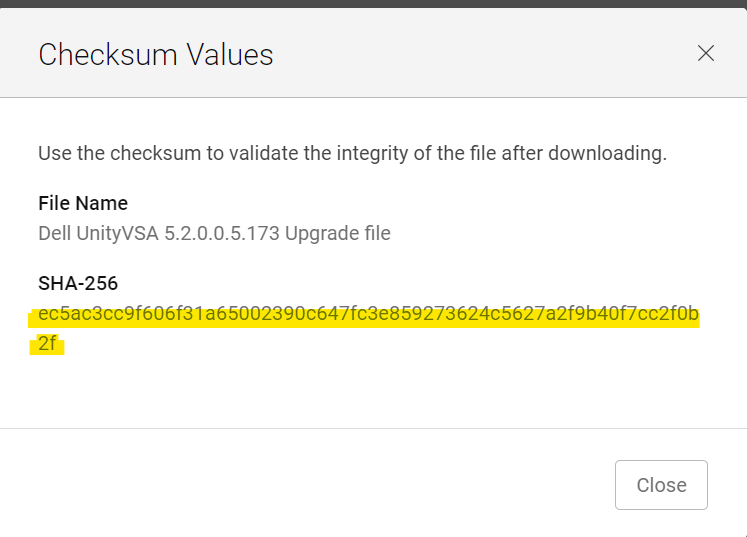Click the words "Upgrade file"
The height and width of the screenshot is (537, 747).
337,233
